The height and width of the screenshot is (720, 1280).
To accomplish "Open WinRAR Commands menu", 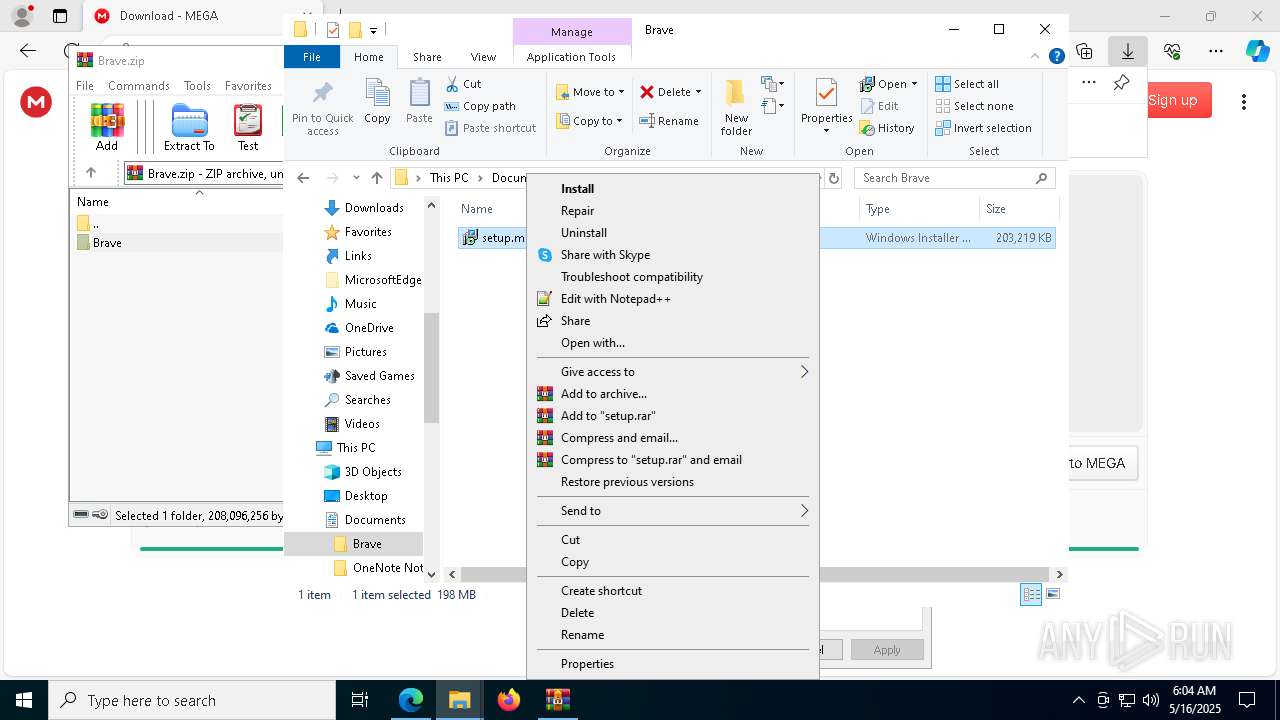I will 138,85.
